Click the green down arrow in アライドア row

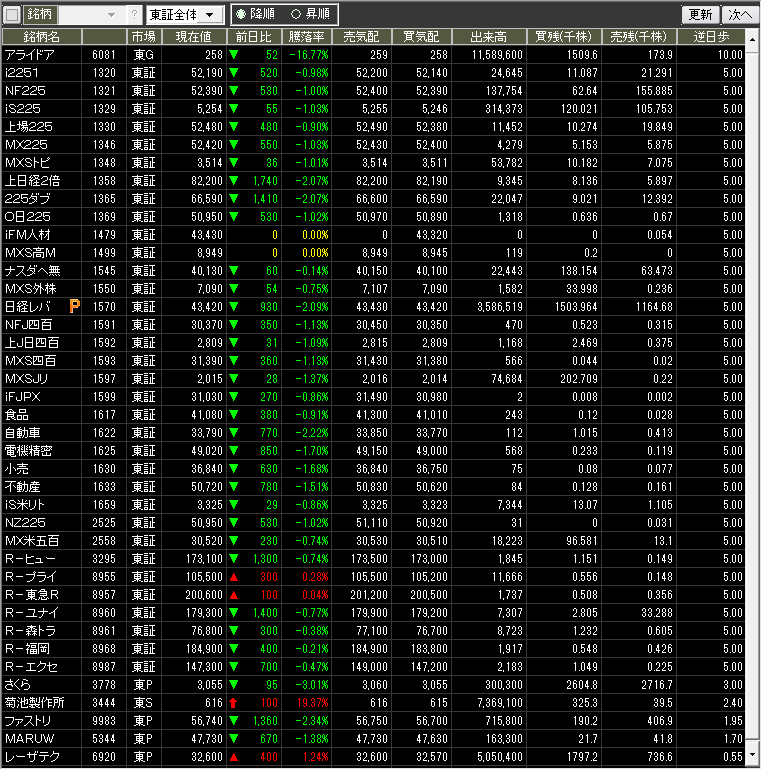coord(233,54)
